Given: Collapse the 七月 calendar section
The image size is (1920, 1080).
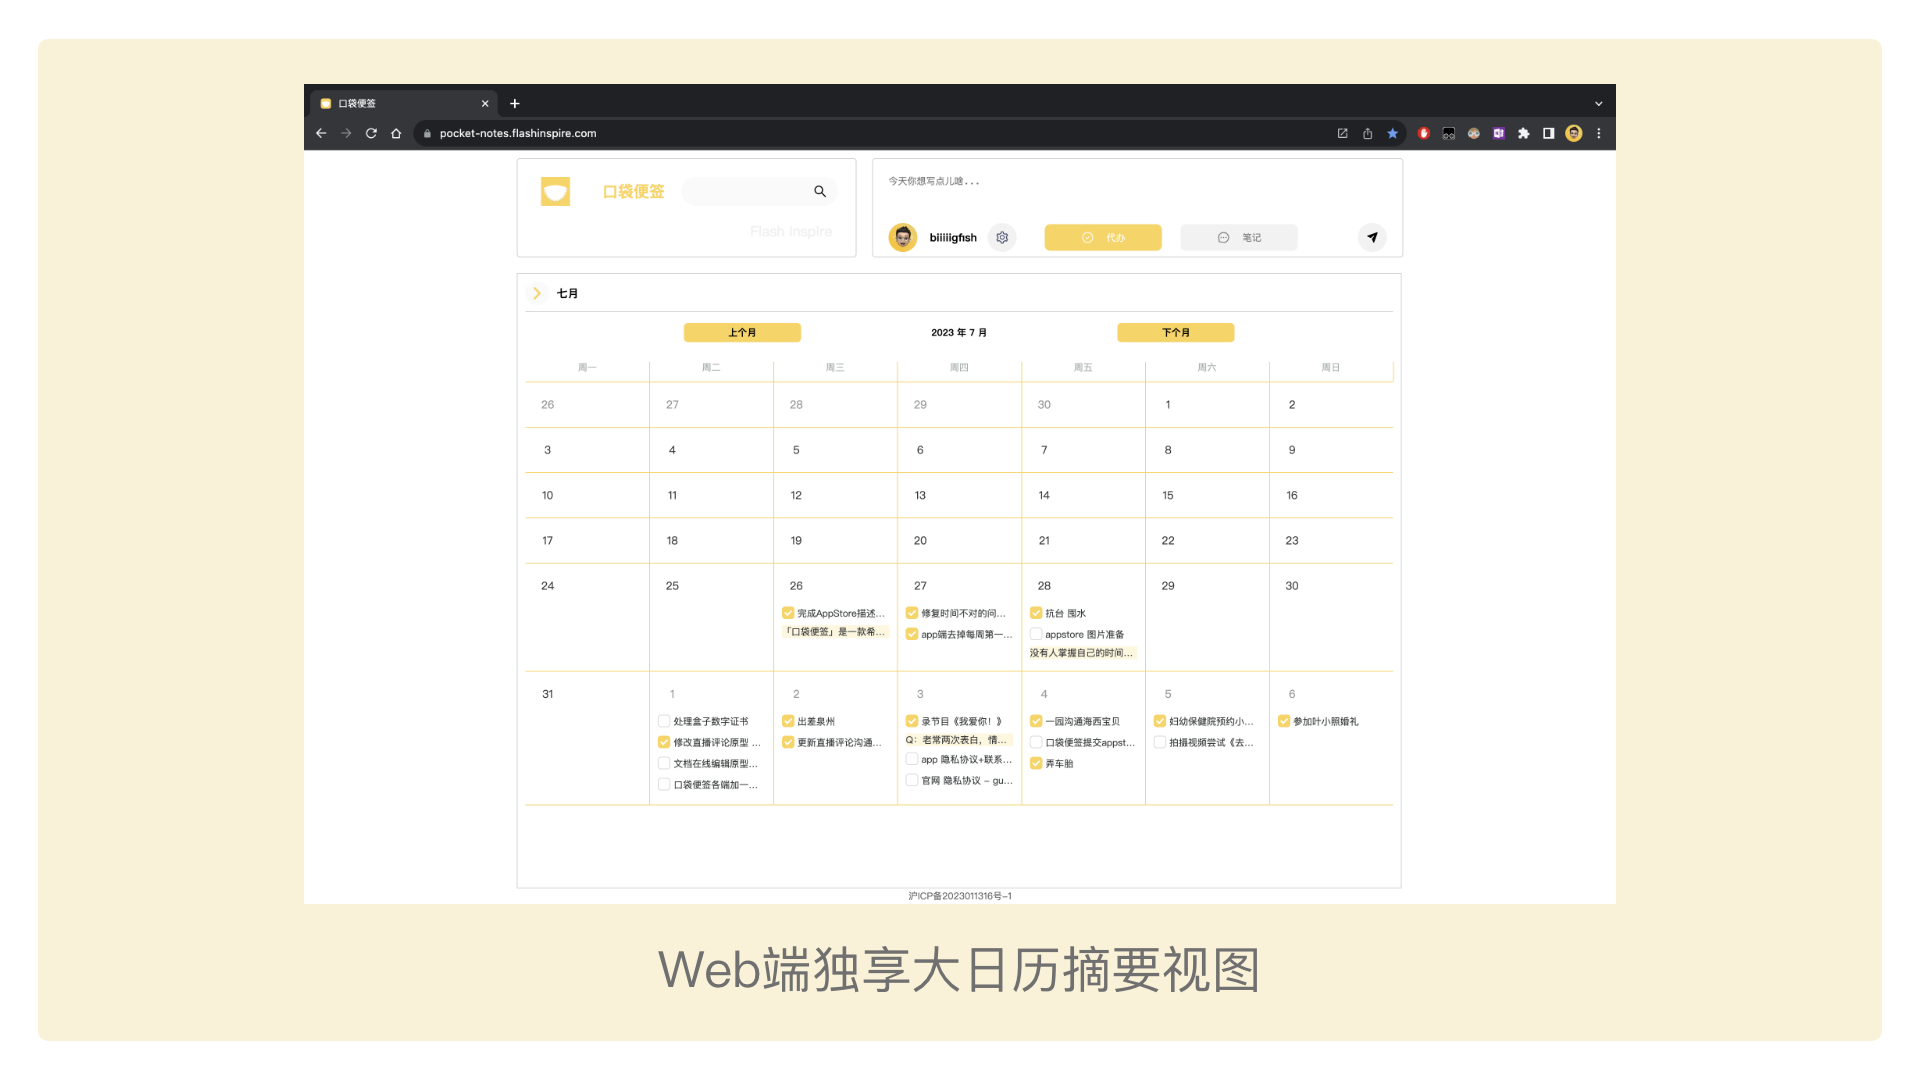Looking at the screenshot, I should [x=537, y=293].
